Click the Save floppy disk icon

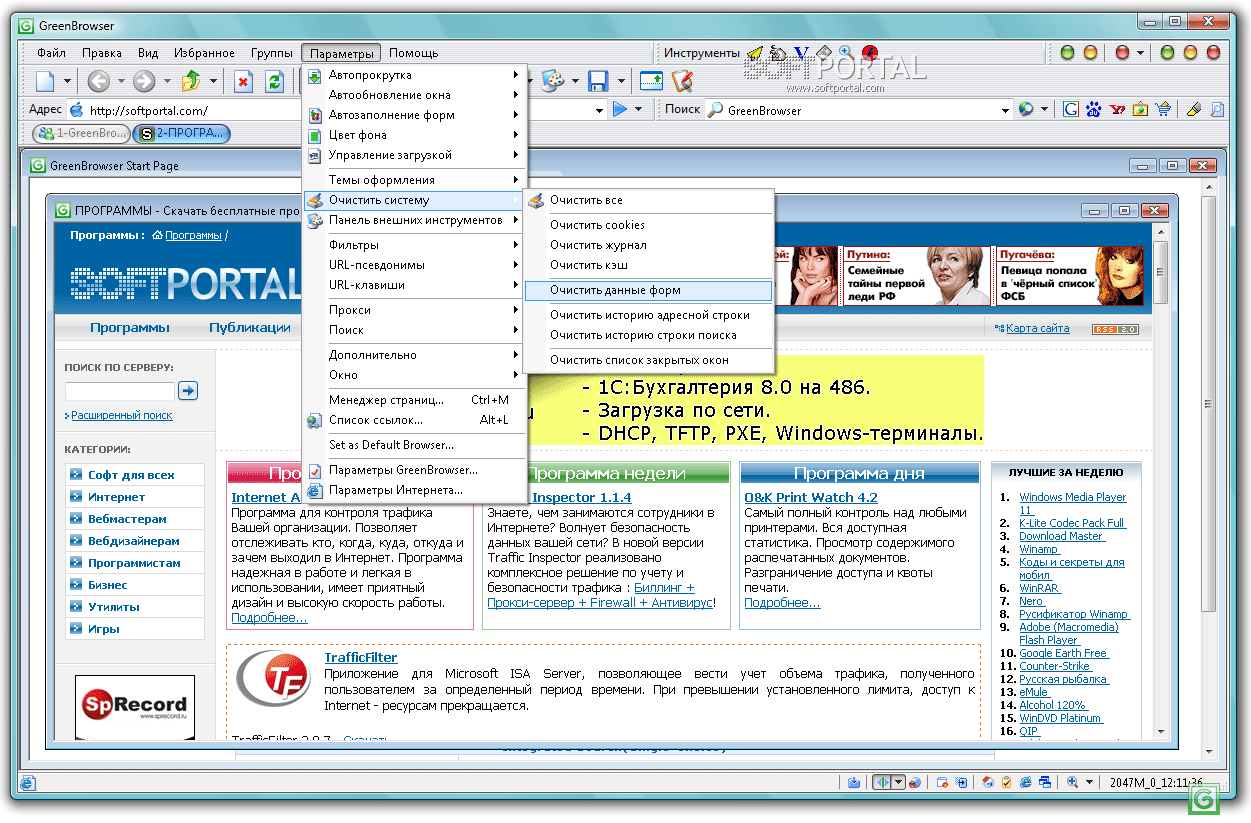(598, 81)
